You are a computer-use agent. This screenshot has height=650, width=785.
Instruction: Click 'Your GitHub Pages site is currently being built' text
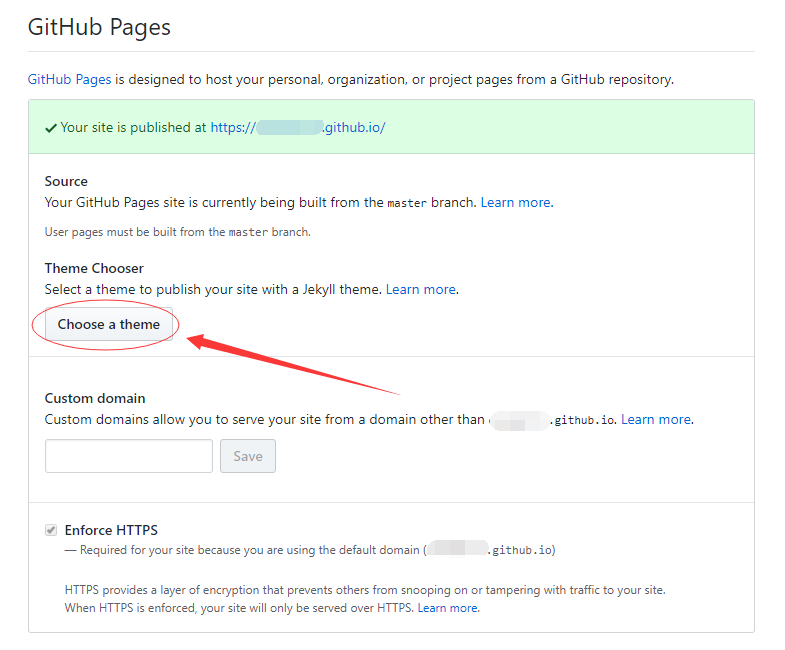260,202
